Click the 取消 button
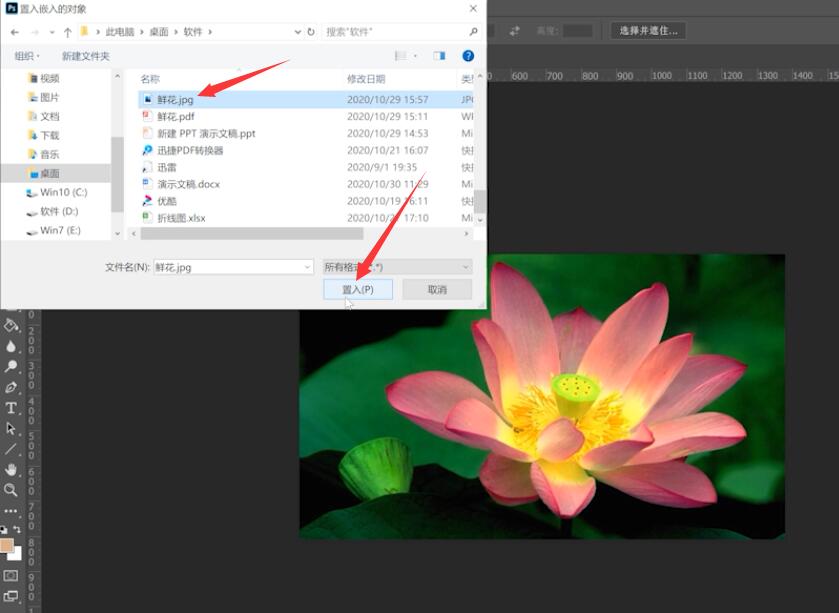The image size is (839, 613). (437, 289)
